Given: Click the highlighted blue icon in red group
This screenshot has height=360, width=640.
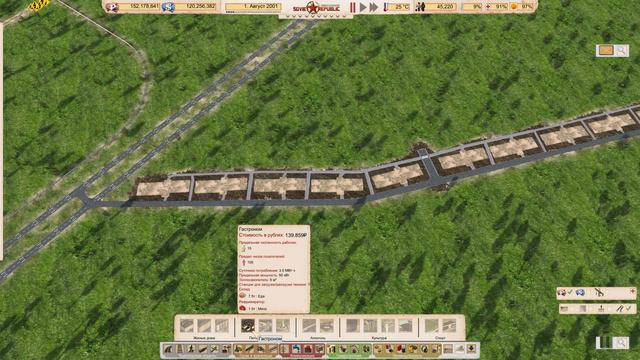Looking at the screenshot, I should (296, 349).
